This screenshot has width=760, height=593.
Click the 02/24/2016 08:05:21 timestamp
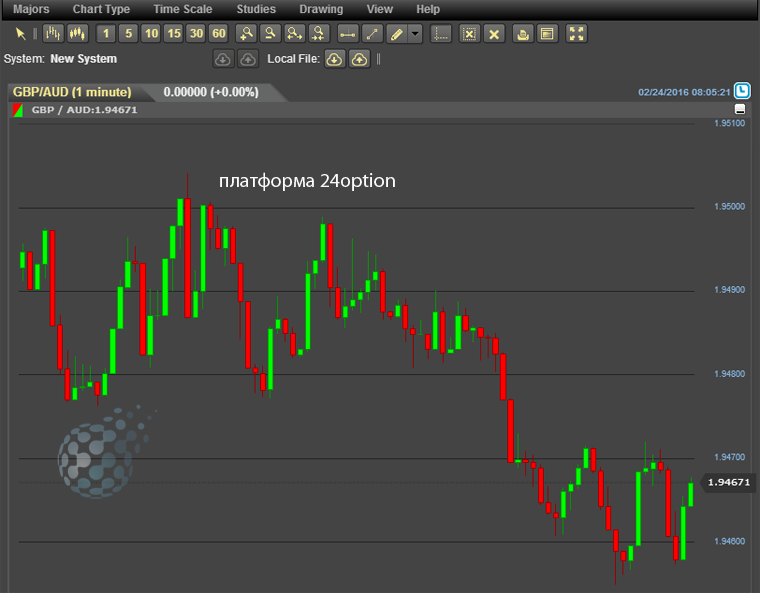pyautogui.click(x=684, y=92)
